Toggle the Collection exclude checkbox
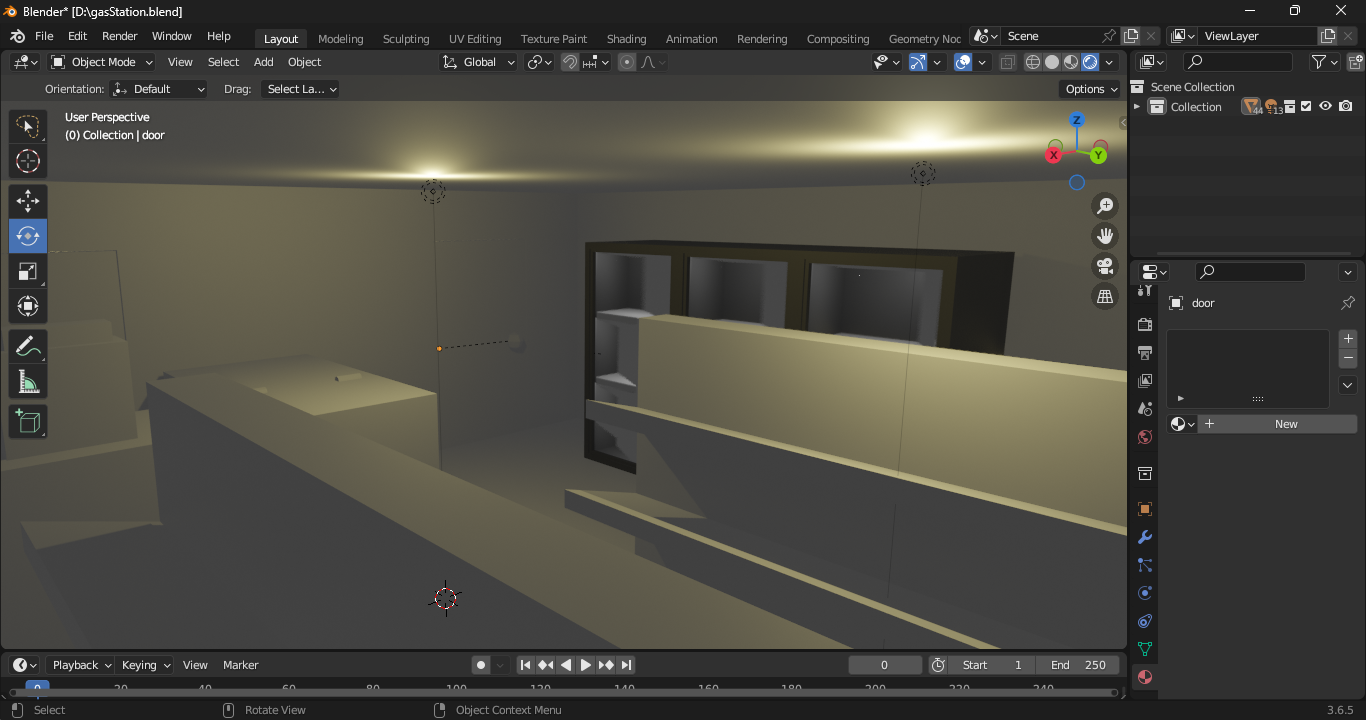 pyautogui.click(x=1306, y=107)
